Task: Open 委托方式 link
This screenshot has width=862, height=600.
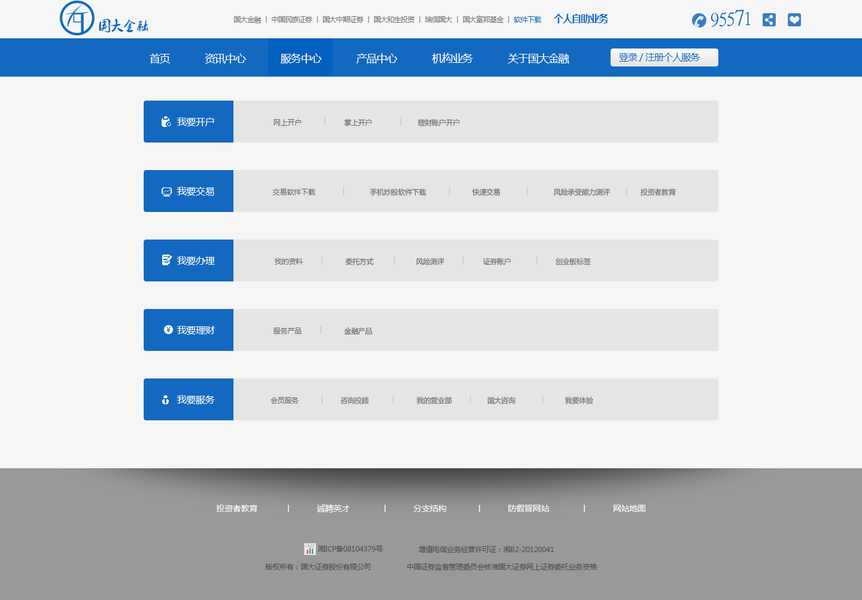Action: (359, 261)
